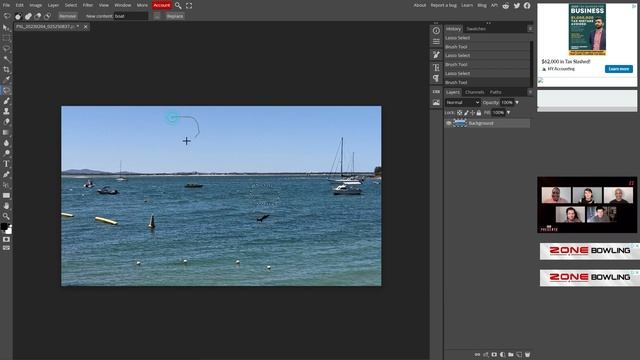
Task: Select the Crop tool
Action: [x=6, y=69]
